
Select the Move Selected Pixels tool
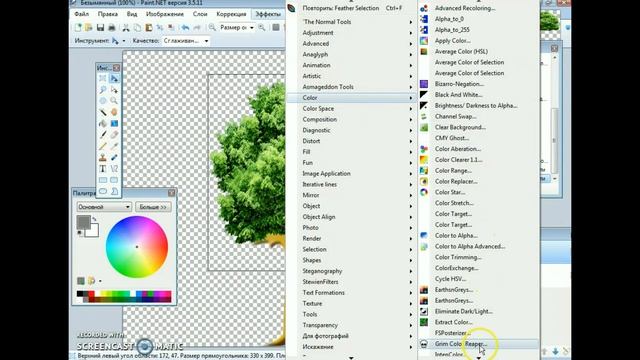pos(114,78)
